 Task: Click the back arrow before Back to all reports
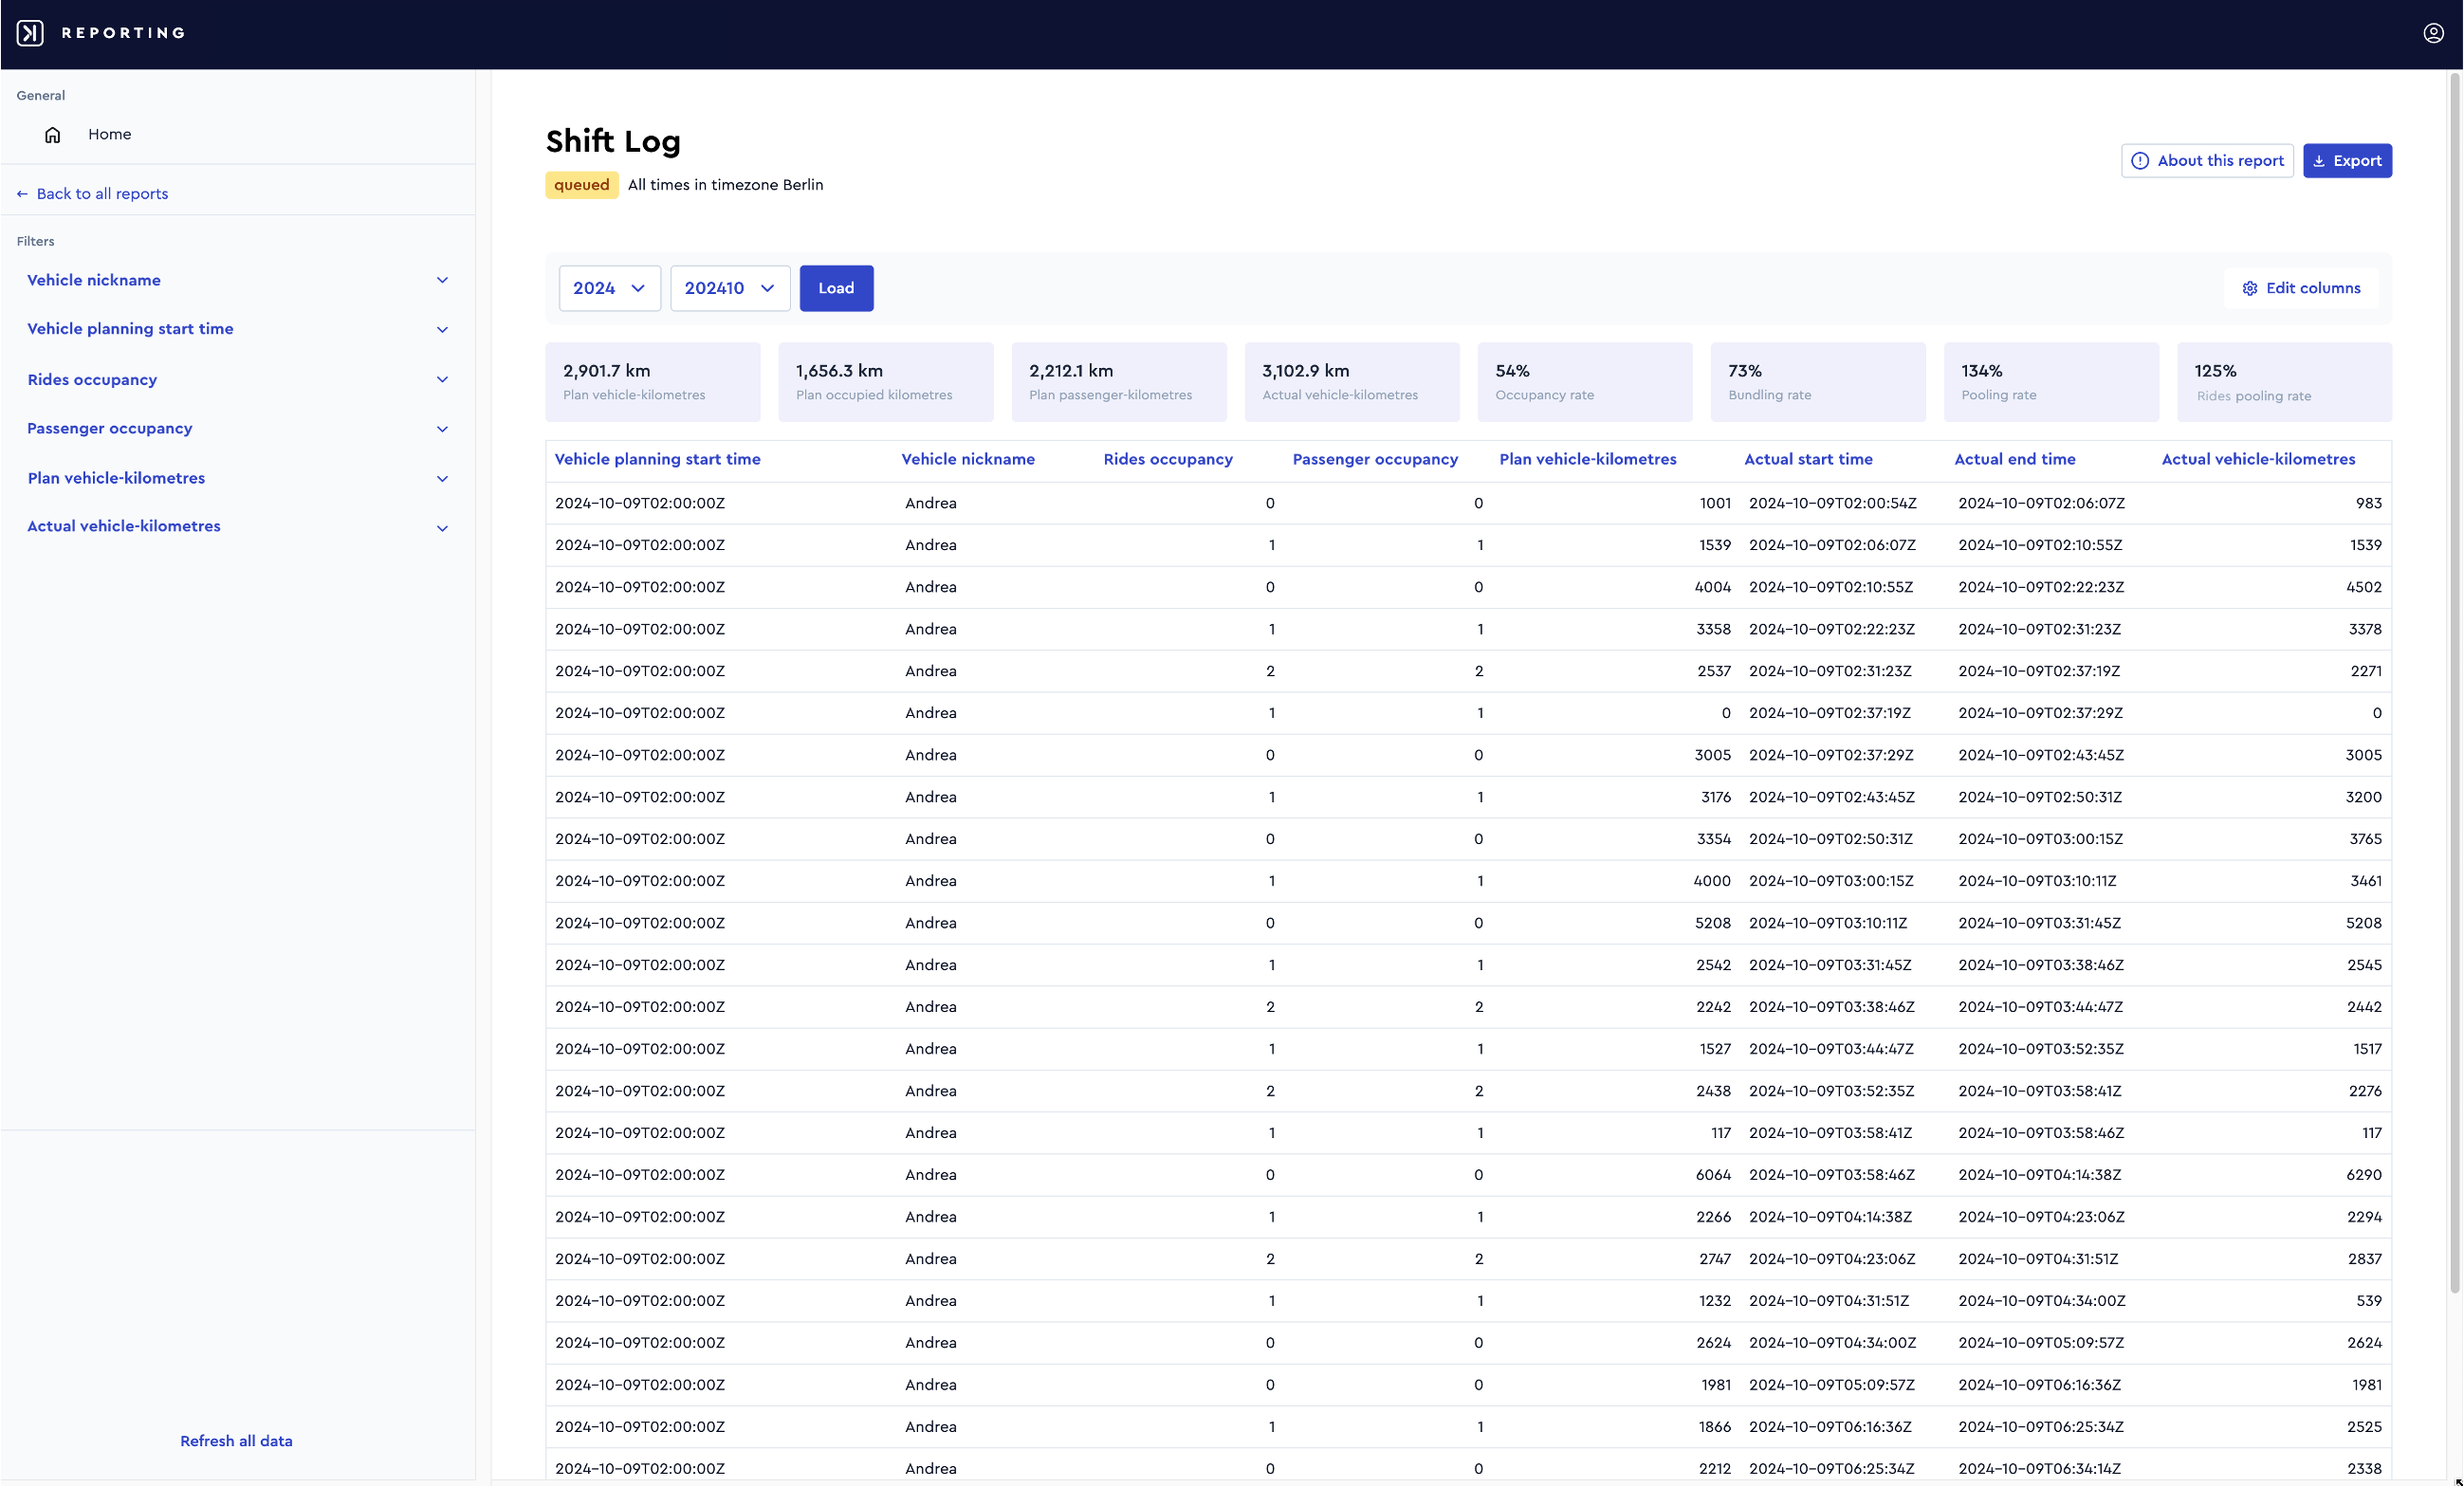[22, 194]
